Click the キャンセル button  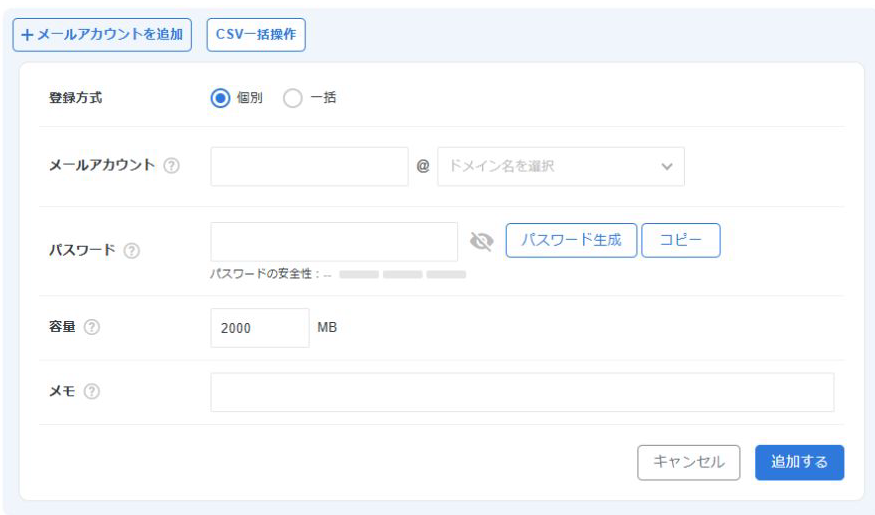689,462
